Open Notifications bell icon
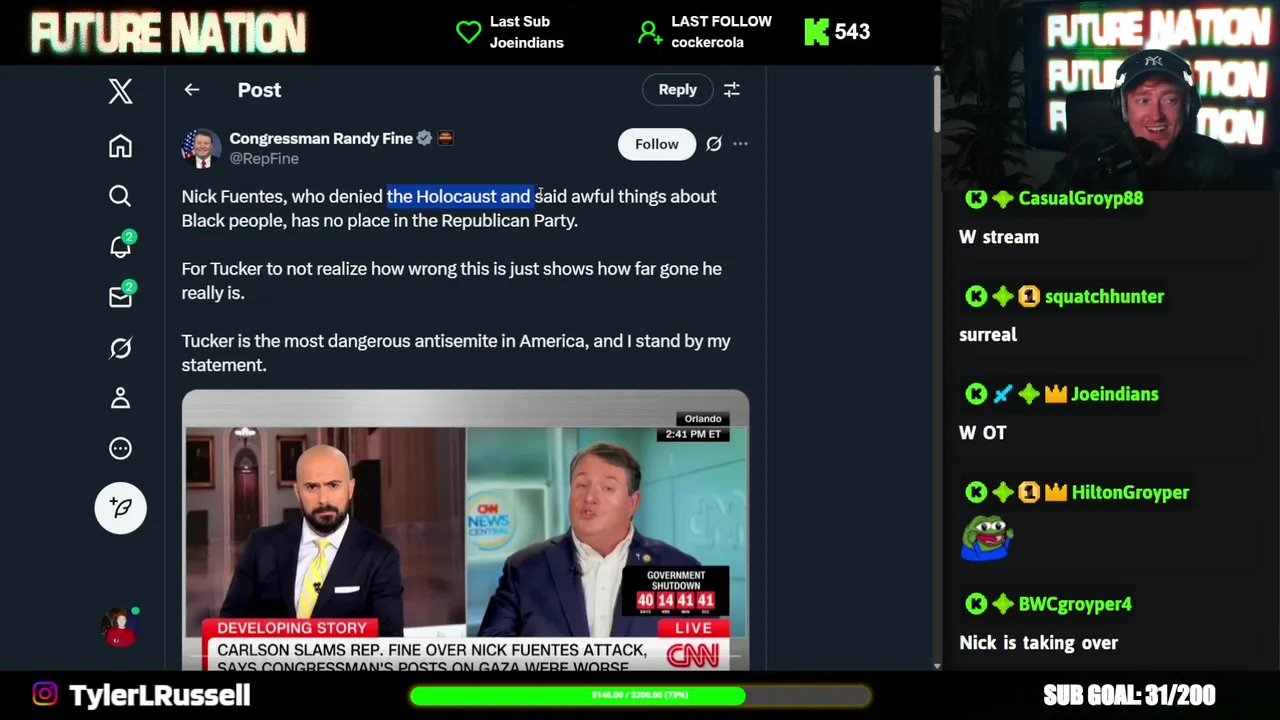The width and height of the screenshot is (1280, 720). click(x=120, y=245)
